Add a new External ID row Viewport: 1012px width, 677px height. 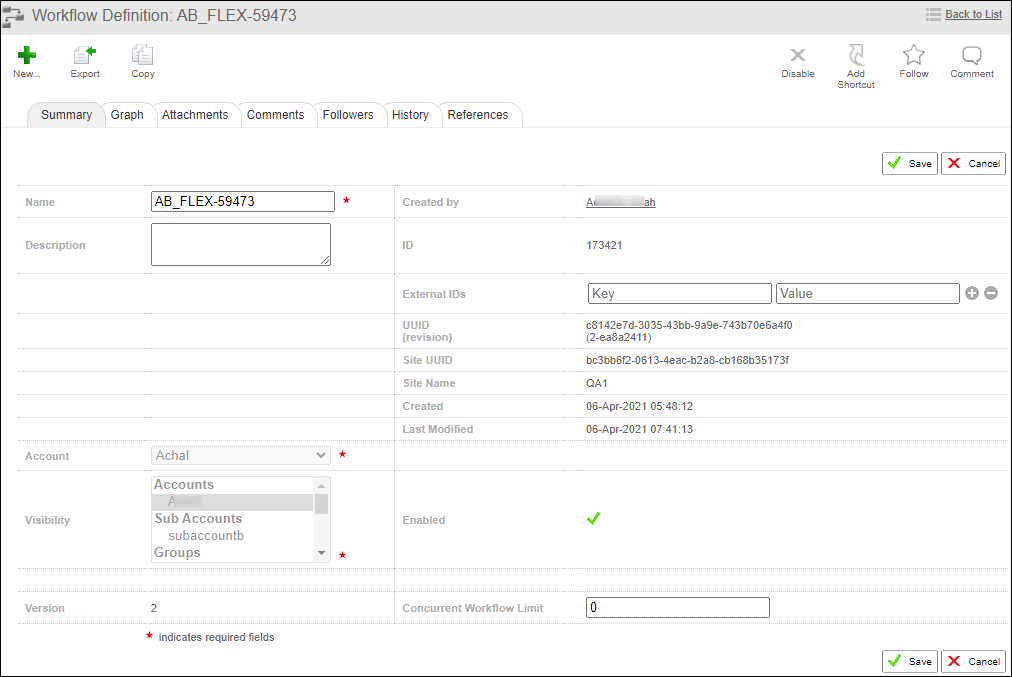(x=971, y=293)
